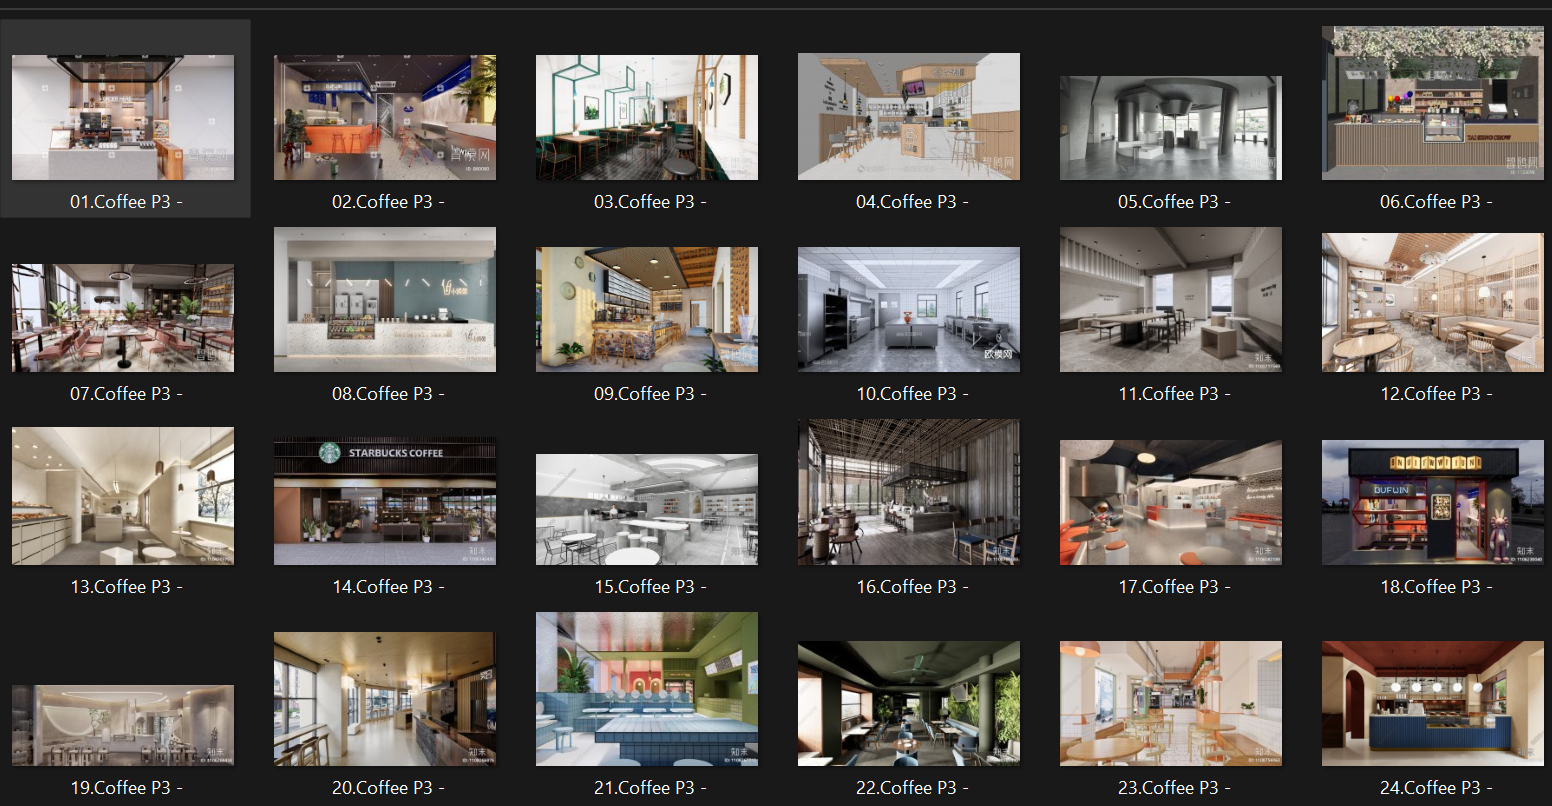This screenshot has width=1552, height=806.
Task: Click the "15.Coffee P3 -" file name
Action: click(650, 587)
